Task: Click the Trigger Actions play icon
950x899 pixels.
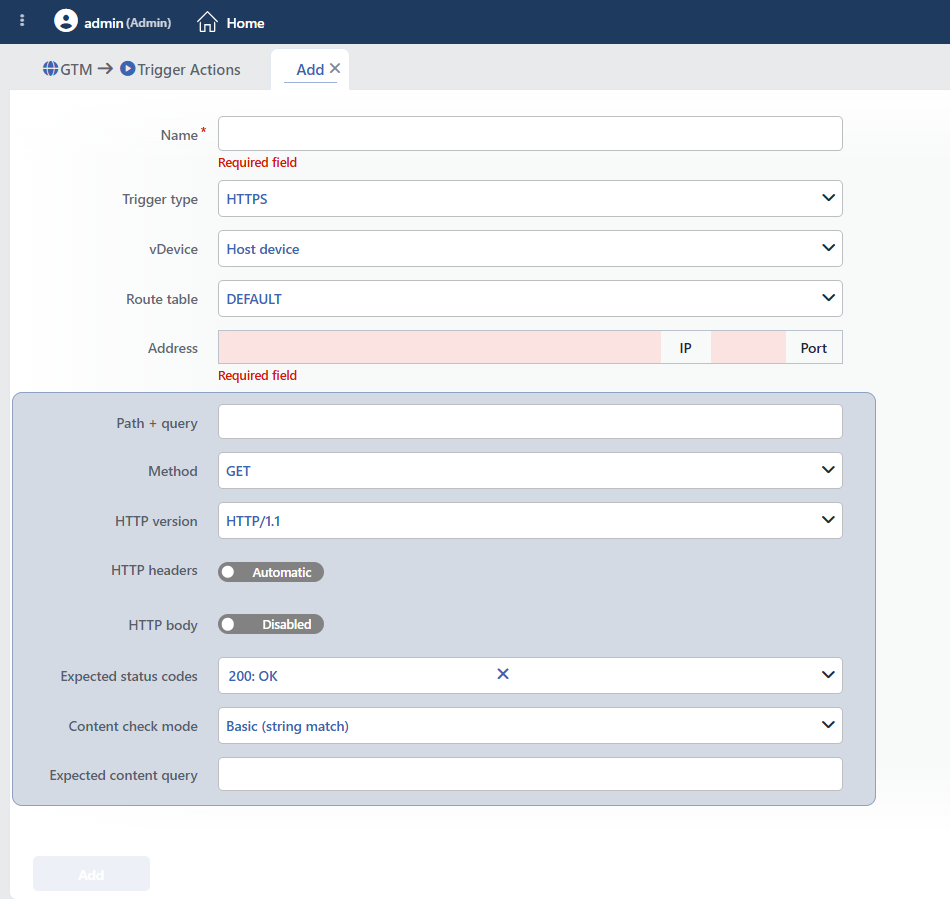Action: [x=128, y=69]
